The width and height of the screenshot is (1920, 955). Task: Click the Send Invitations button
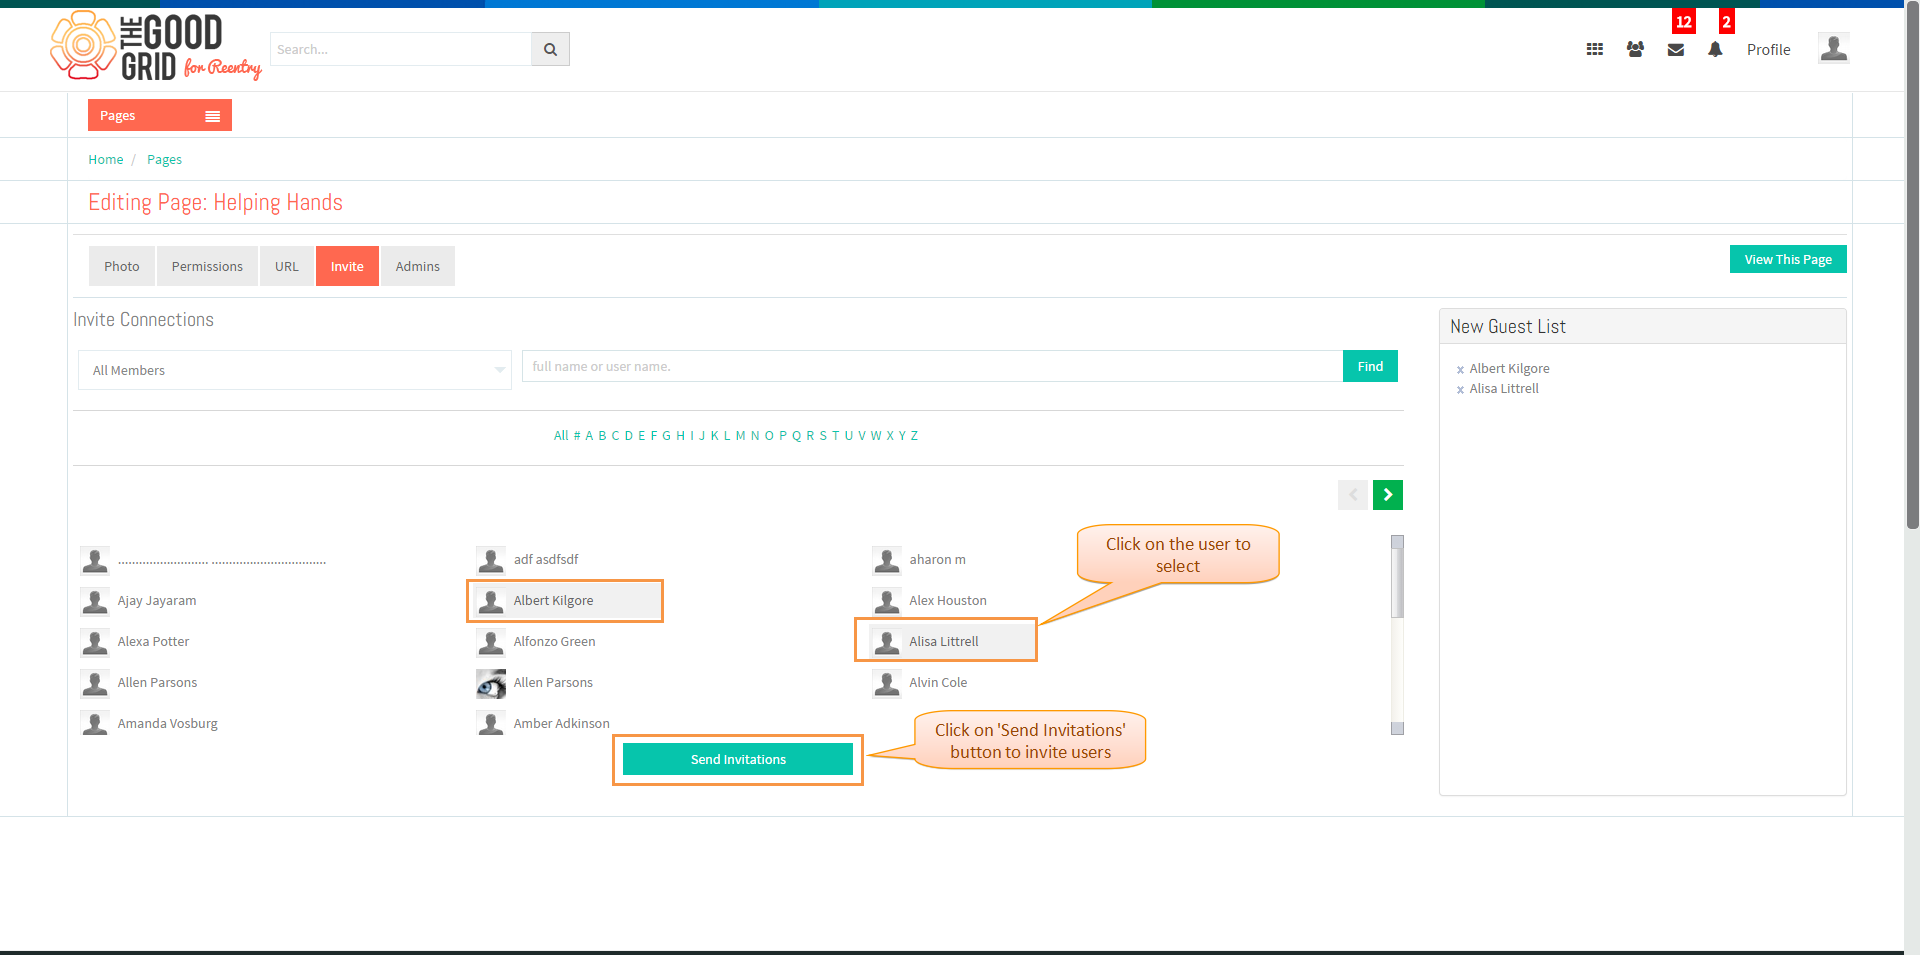(738, 759)
